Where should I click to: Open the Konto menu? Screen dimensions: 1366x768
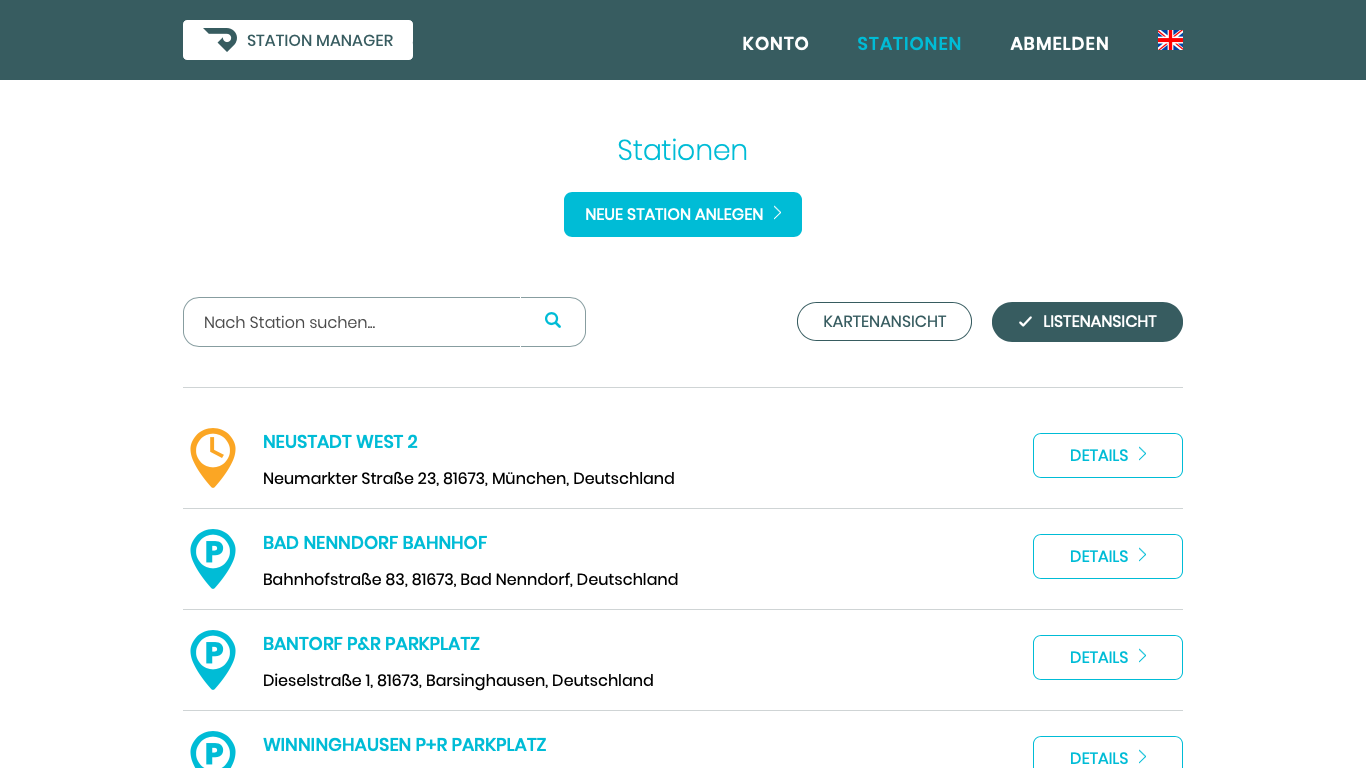click(x=776, y=43)
